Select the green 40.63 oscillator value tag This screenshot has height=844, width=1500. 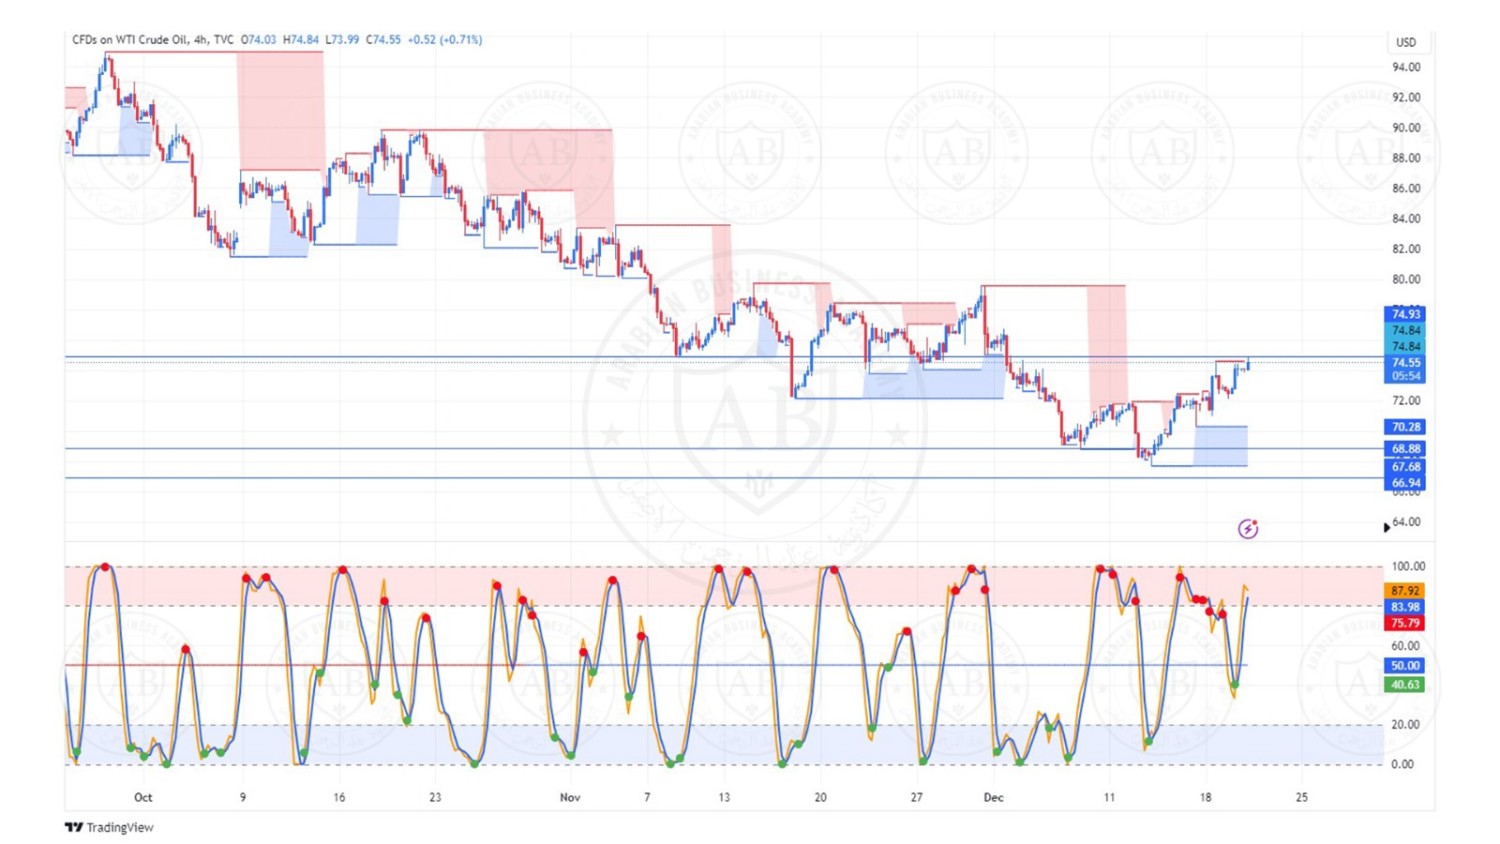[1405, 685]
